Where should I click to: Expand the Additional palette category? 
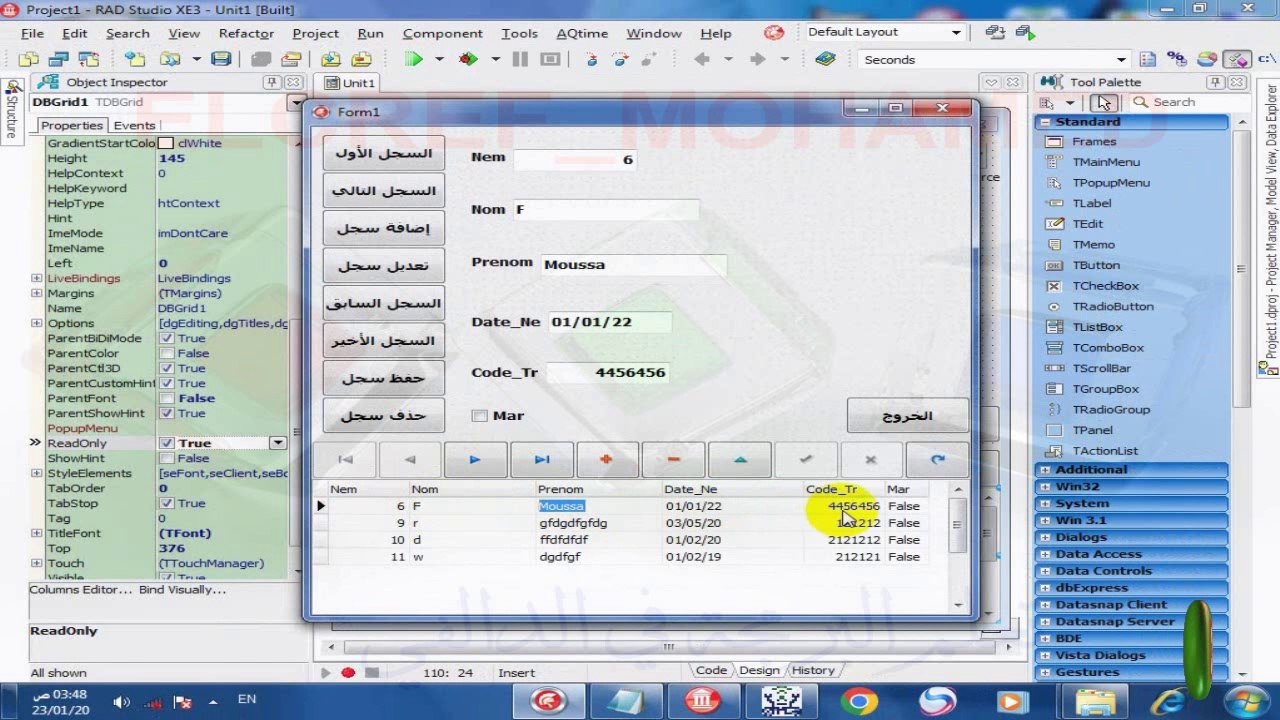(x=1045, y=469)
